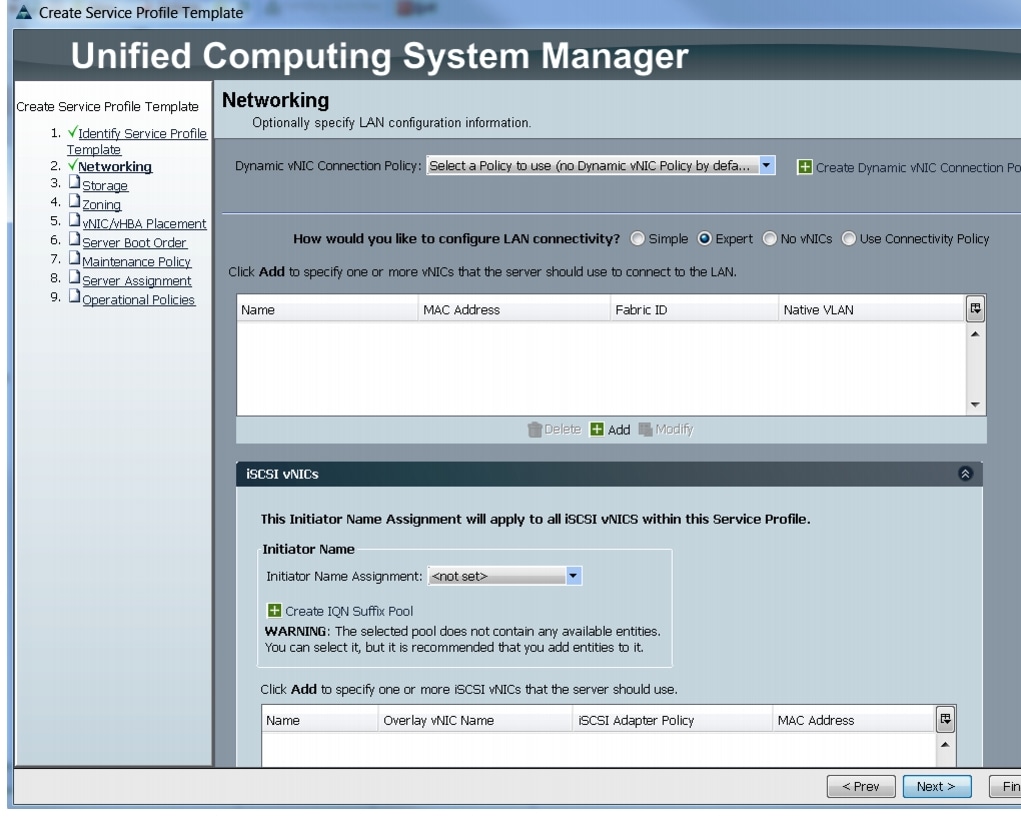1021x817 pixels.
Task: Open the Server Boot Order step
Action: click(x=134, y=242)
